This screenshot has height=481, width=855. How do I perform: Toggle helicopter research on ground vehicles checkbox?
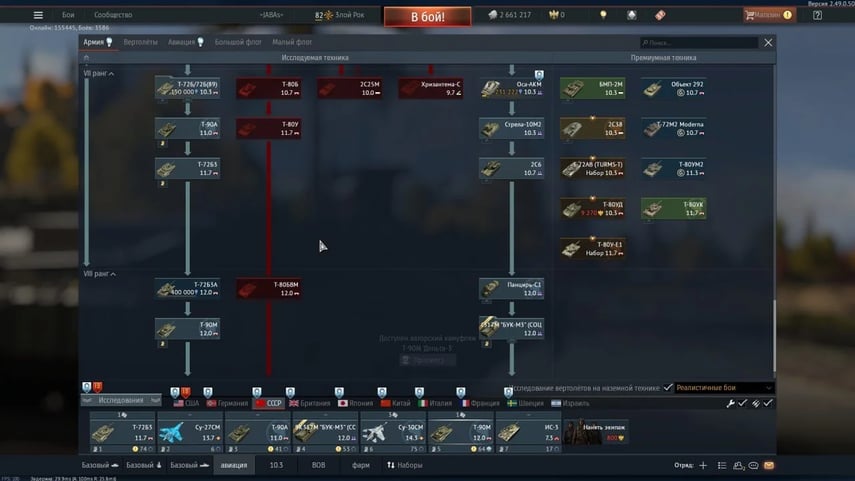[668, 387]
